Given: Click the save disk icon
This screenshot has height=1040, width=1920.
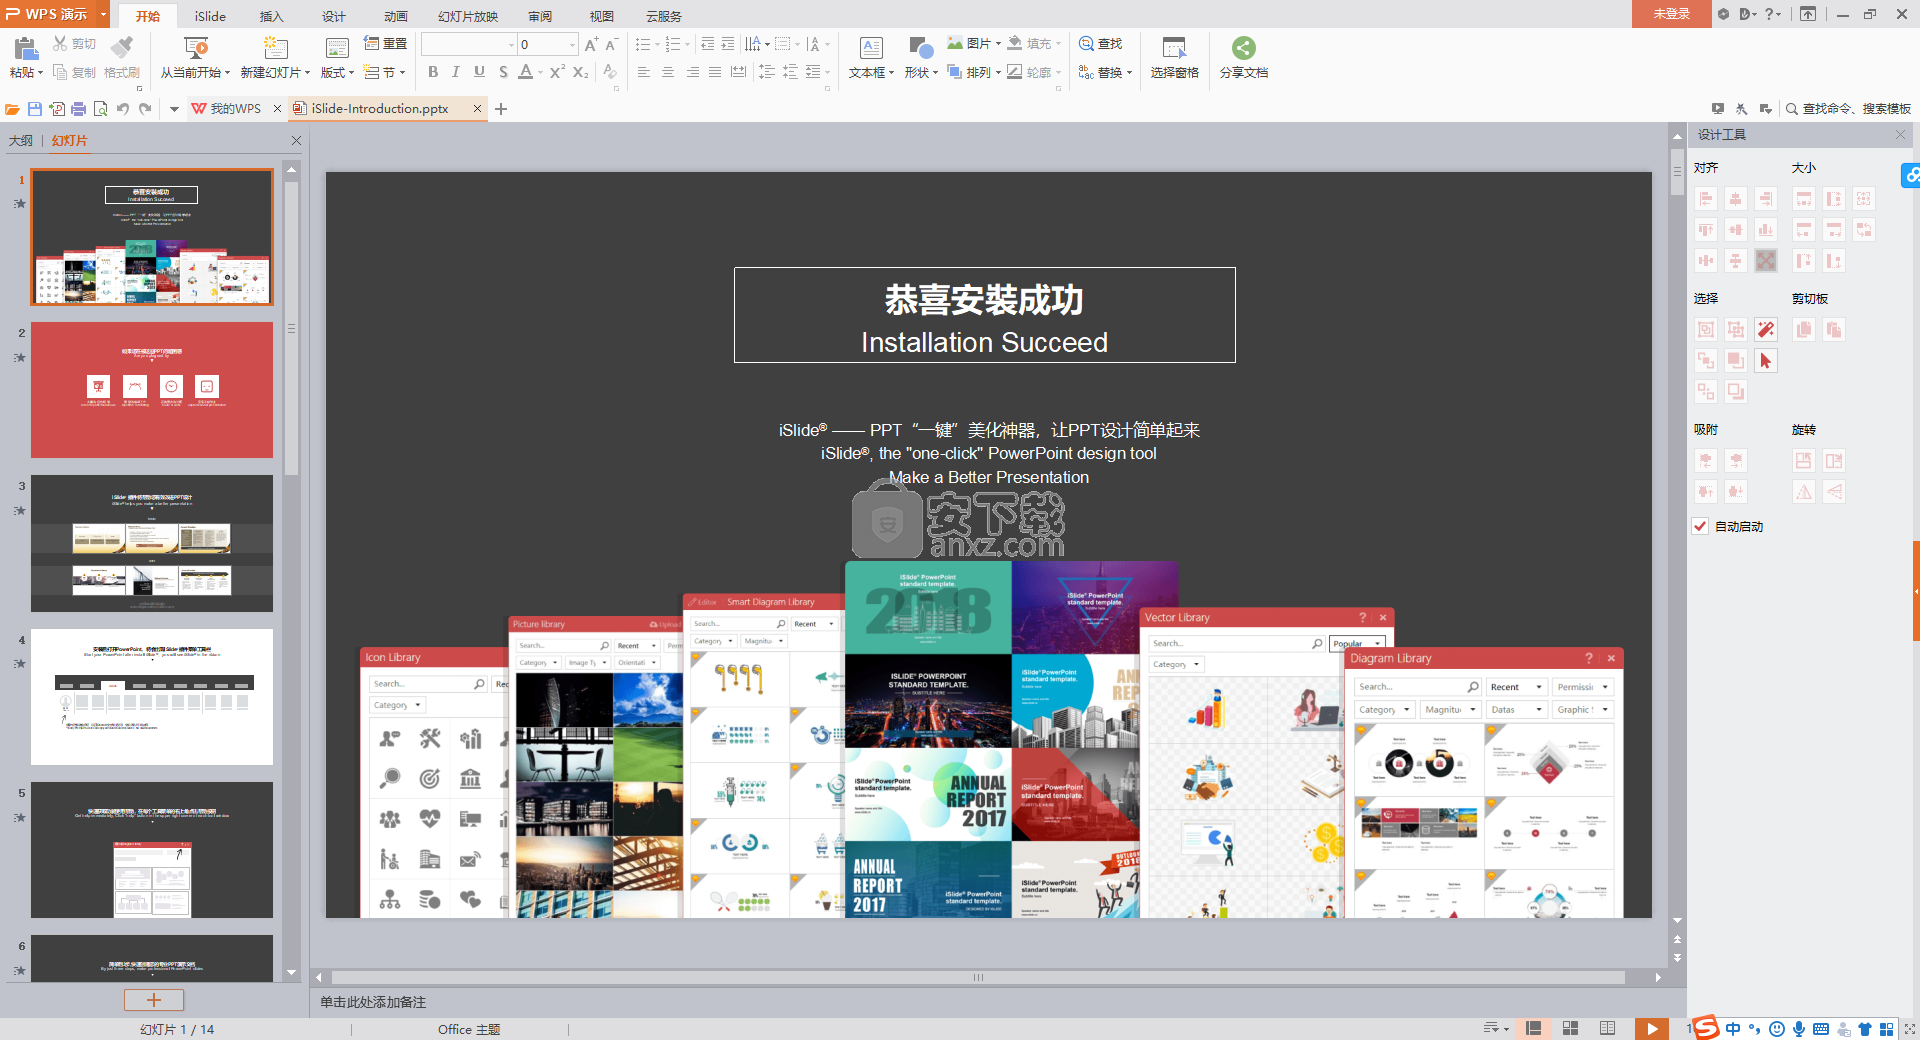Looking at the screenshot, I should (x=35, y=109).
